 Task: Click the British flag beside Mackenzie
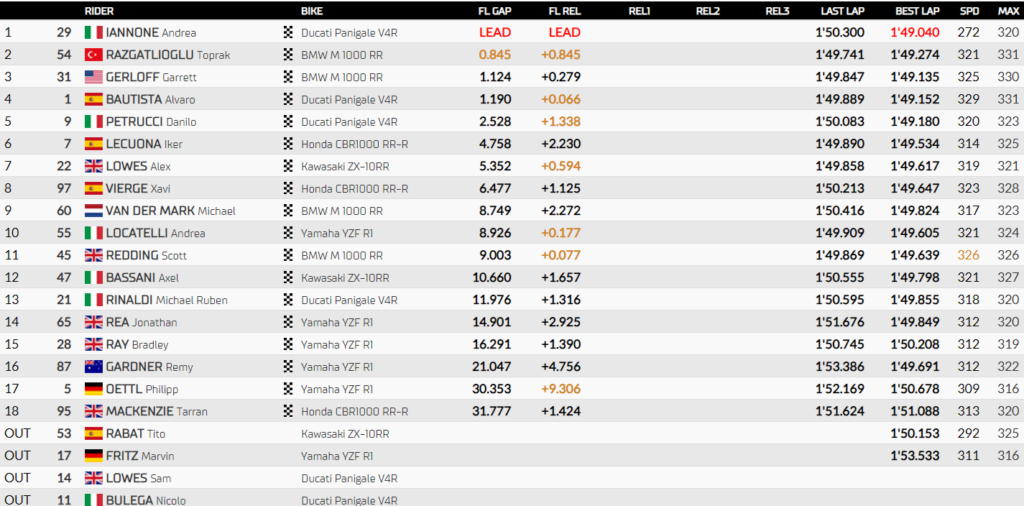pos(93,411)
